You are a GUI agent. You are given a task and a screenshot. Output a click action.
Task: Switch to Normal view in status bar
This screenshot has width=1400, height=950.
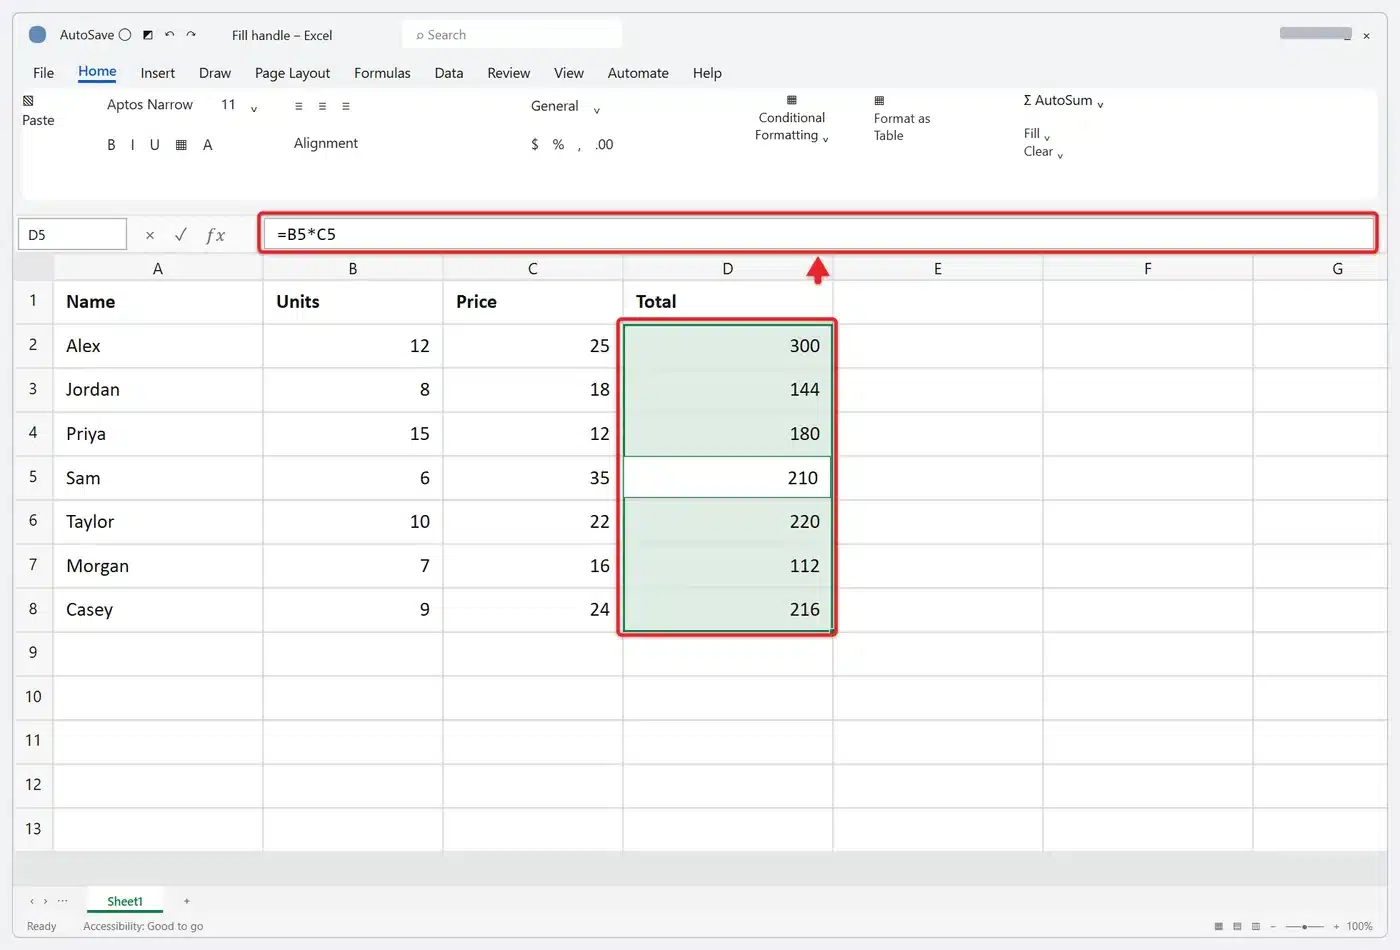(1218, 926)
